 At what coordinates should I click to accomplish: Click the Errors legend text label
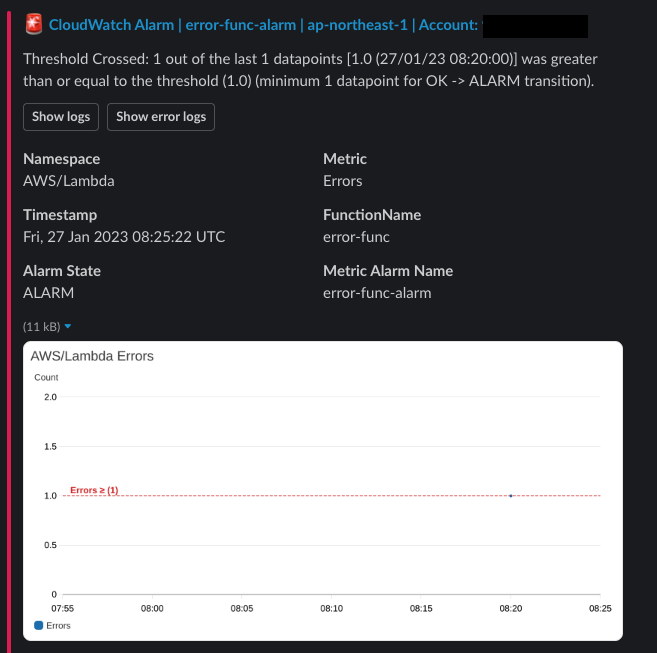coord(58,625)
